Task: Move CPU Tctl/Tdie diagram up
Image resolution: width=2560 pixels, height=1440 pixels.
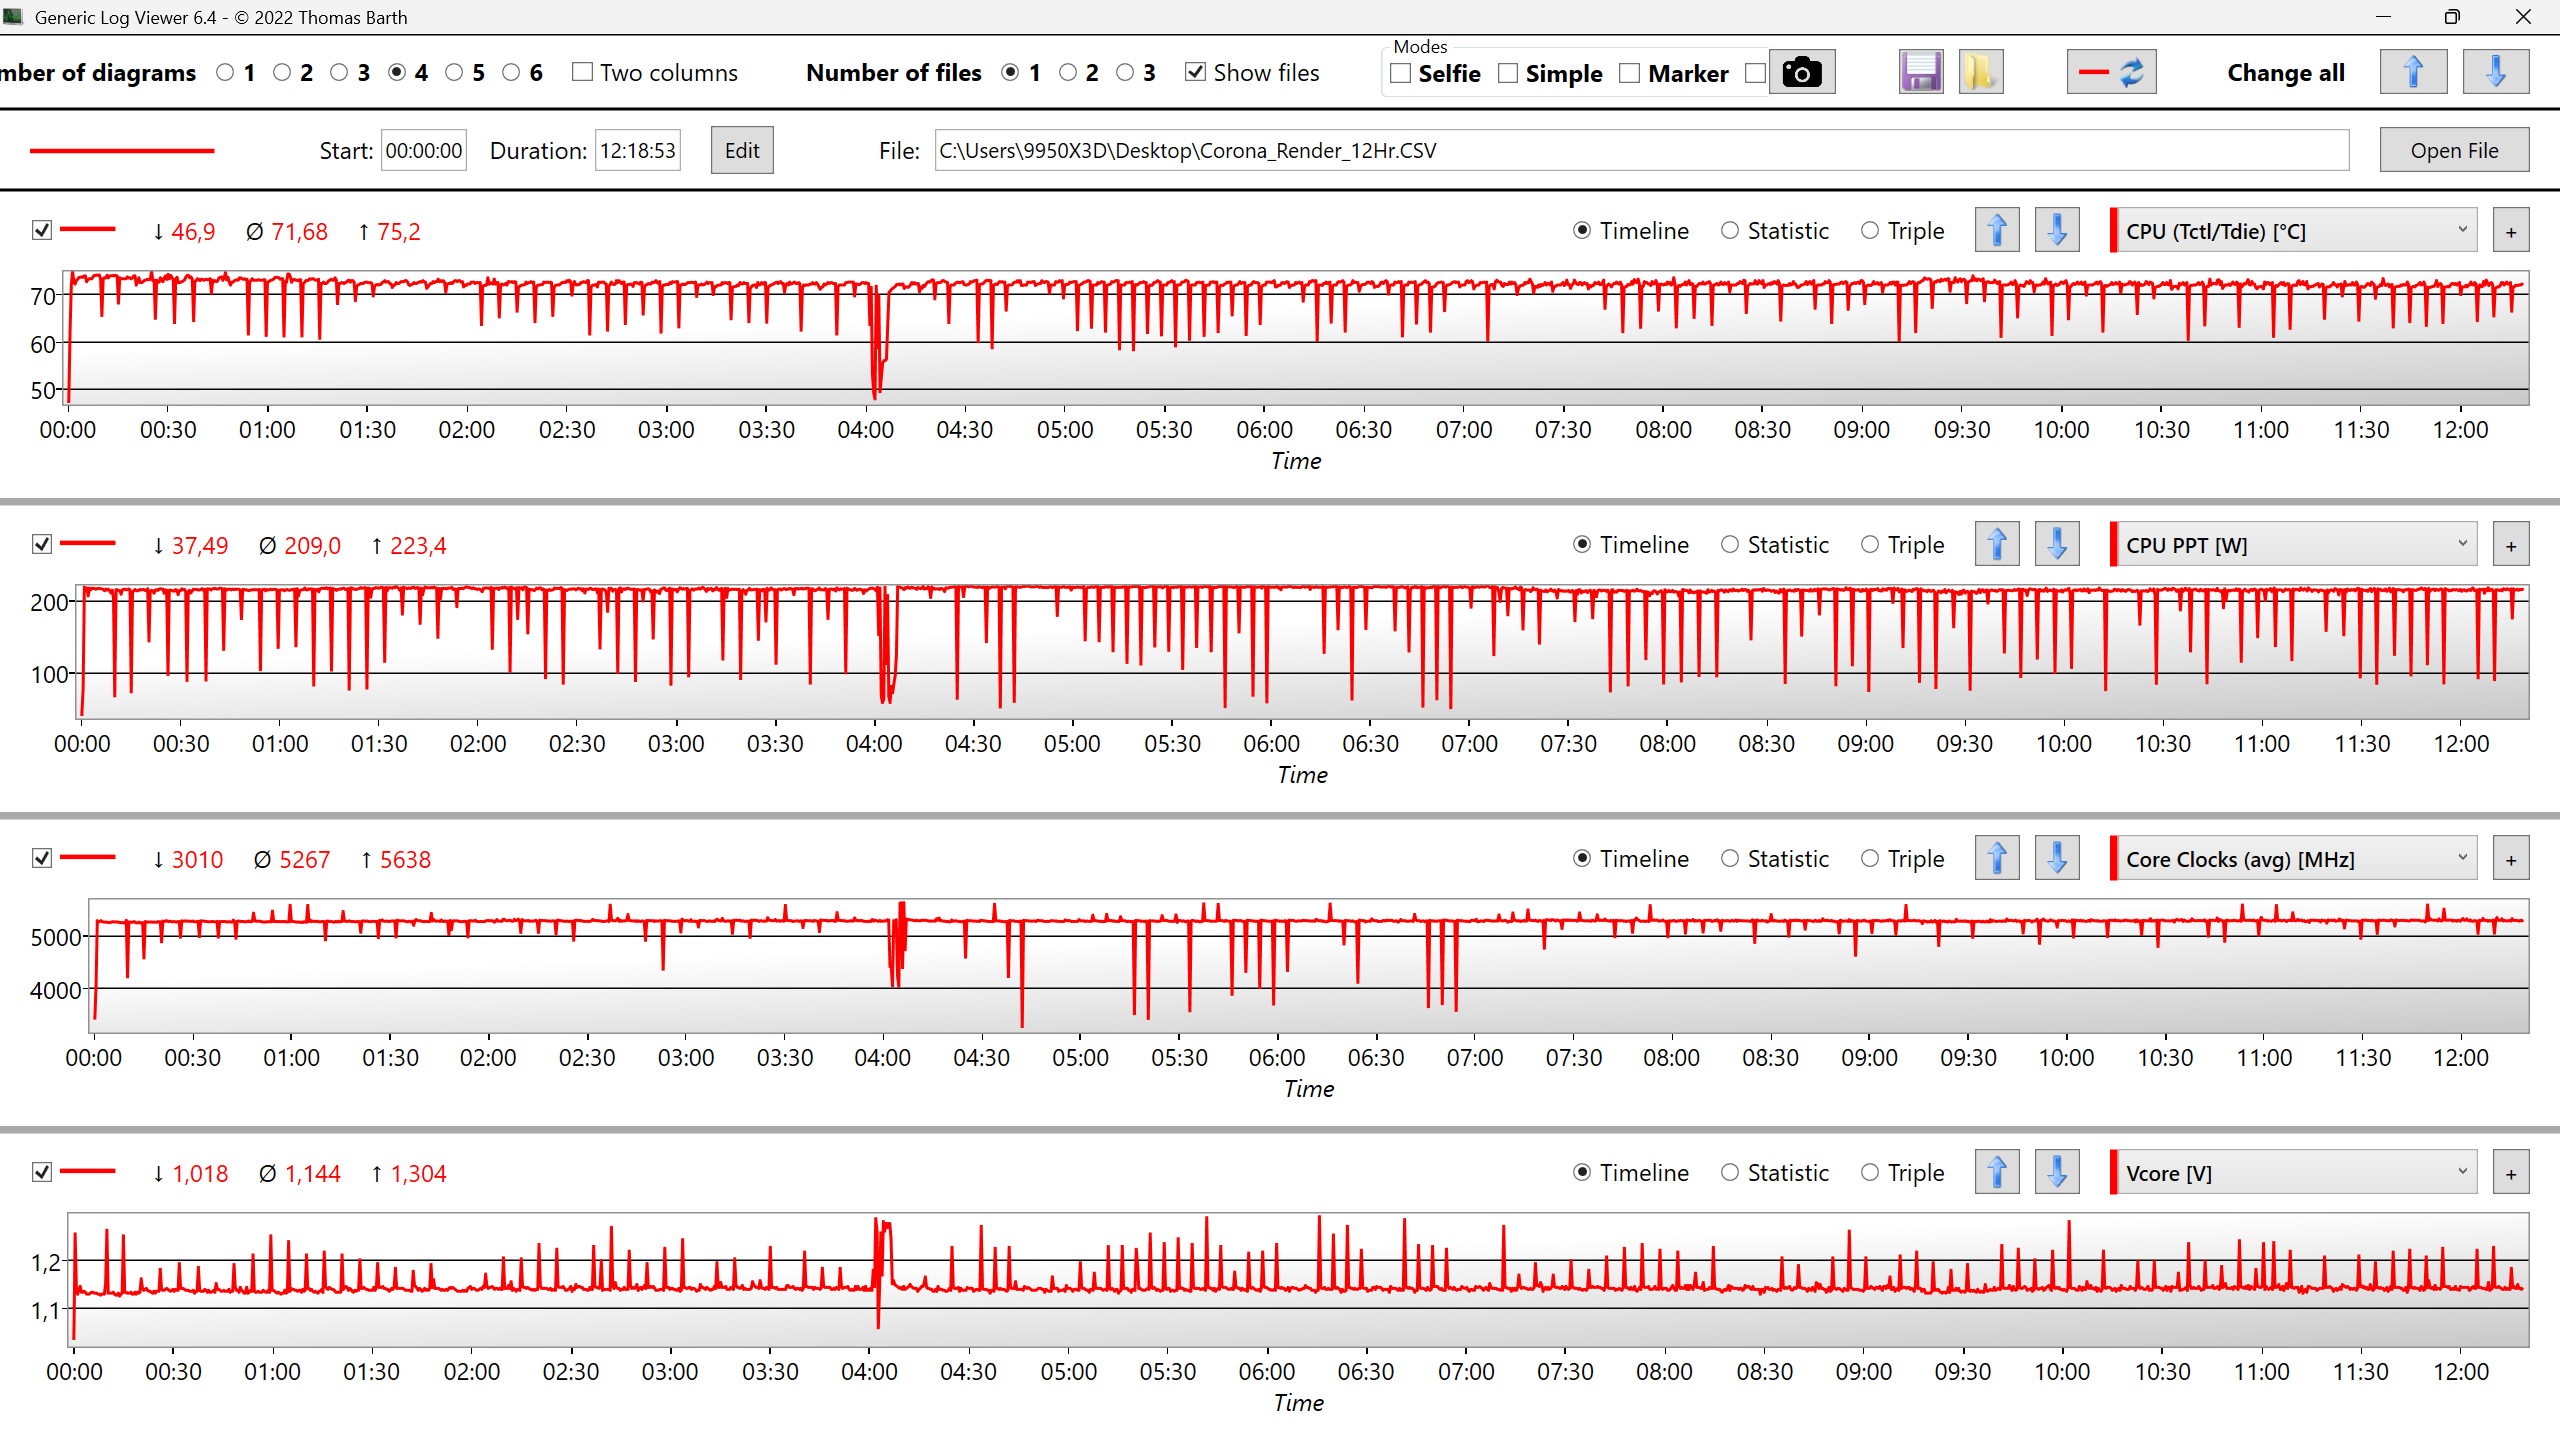Action: click(x=1997, y=231)
